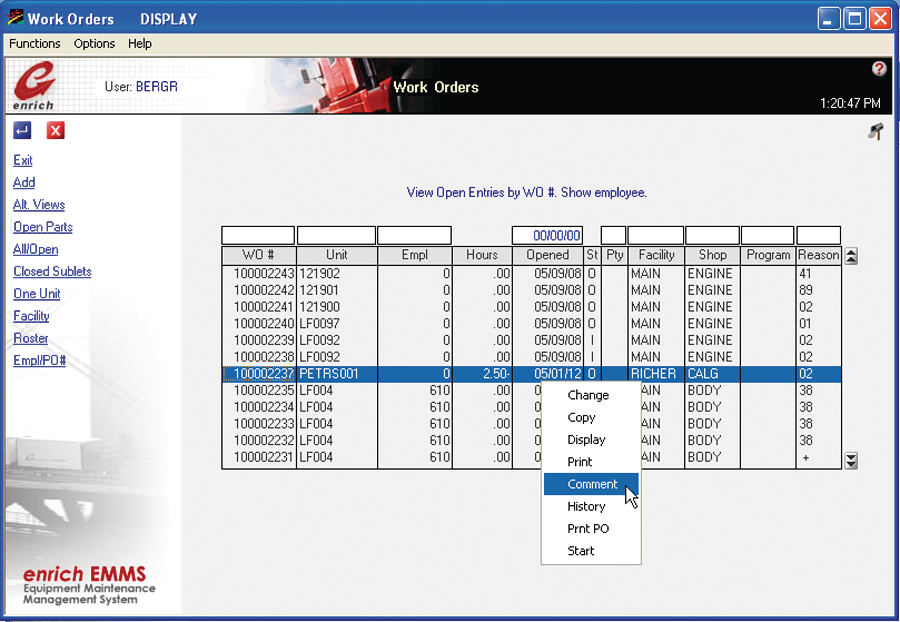Open the Options menu

[93, 43]
